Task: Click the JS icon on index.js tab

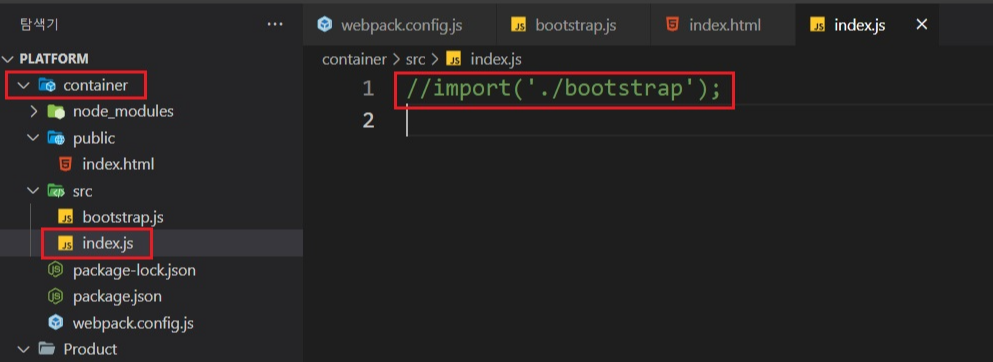Action: pos(818,25)
